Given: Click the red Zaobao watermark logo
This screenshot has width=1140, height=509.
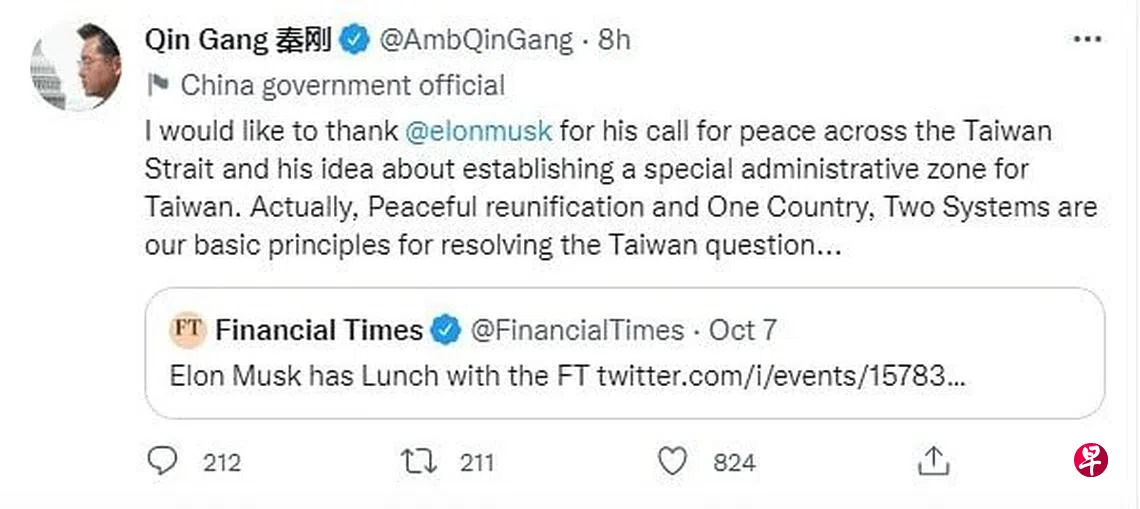Looking at the screenshot, I should point(1091,459).
